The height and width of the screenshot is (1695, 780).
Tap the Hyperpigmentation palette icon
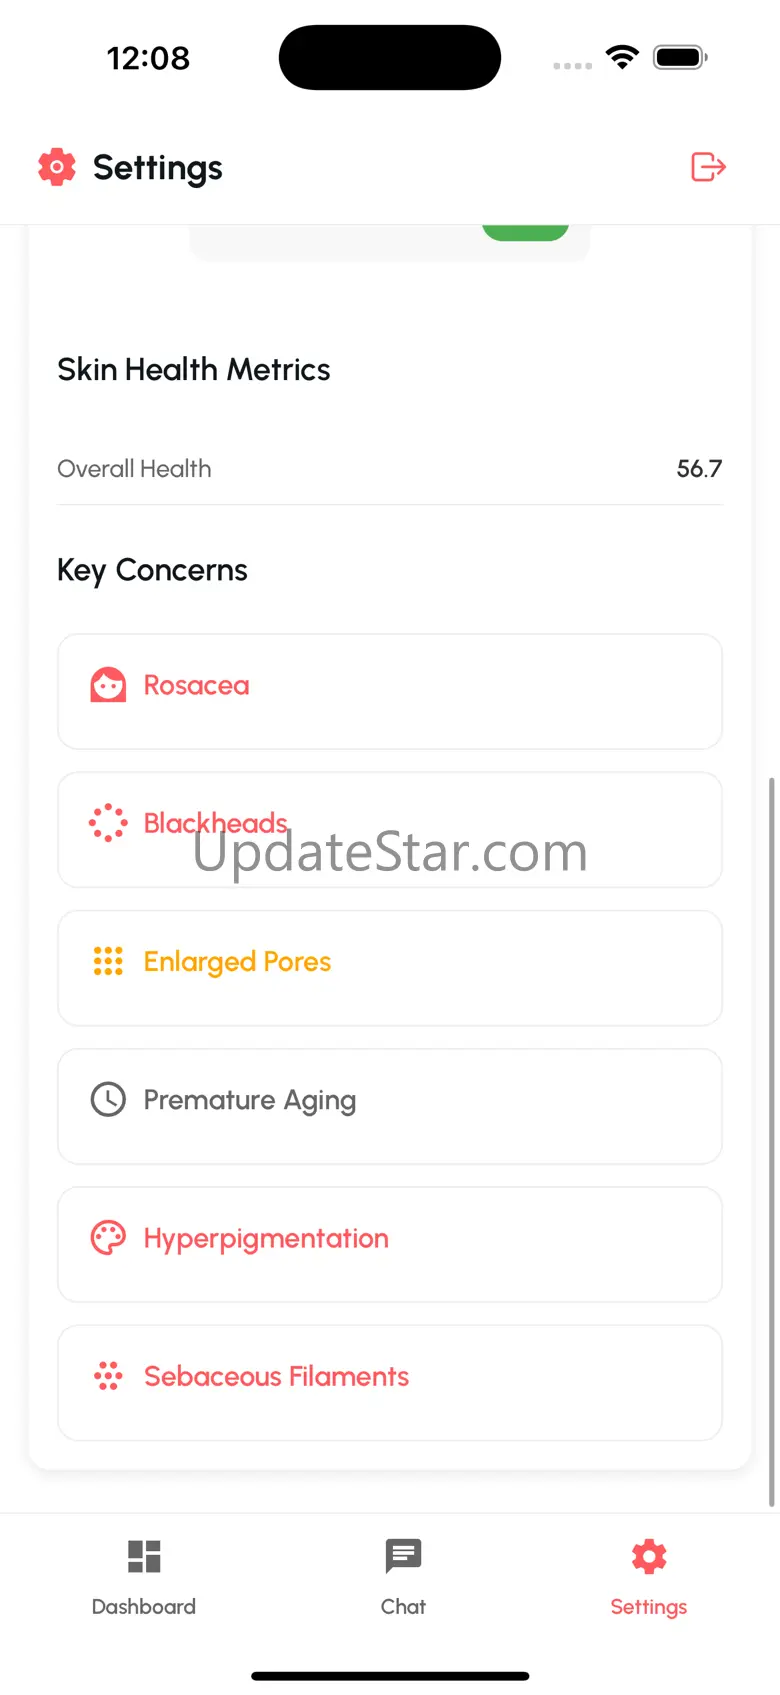(108, 1238)
